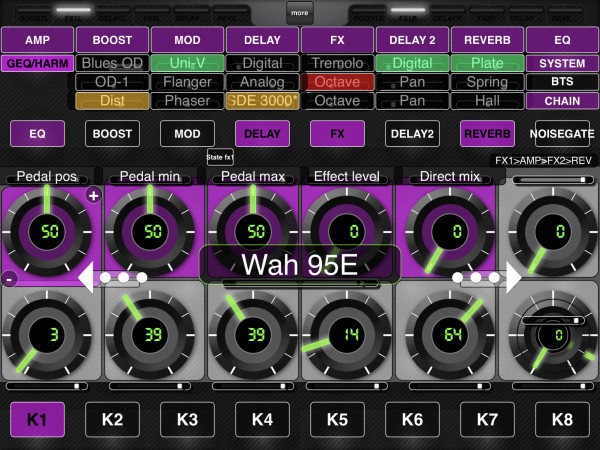Click the Pedal pos knob showing 50
The image size is (600, 450).
pos(47,232)
